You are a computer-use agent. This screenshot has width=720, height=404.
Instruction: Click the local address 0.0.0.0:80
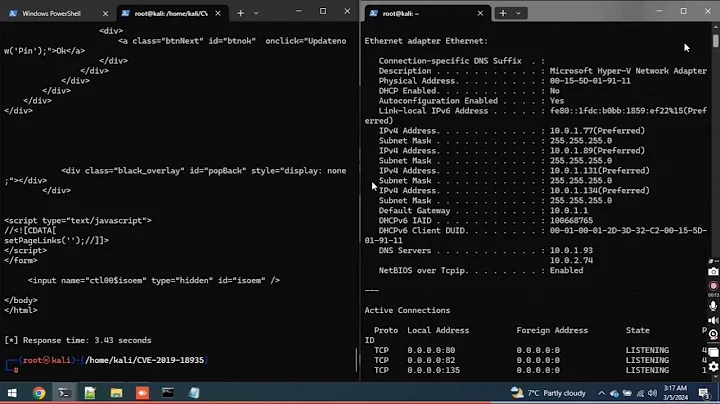point(431,350)
